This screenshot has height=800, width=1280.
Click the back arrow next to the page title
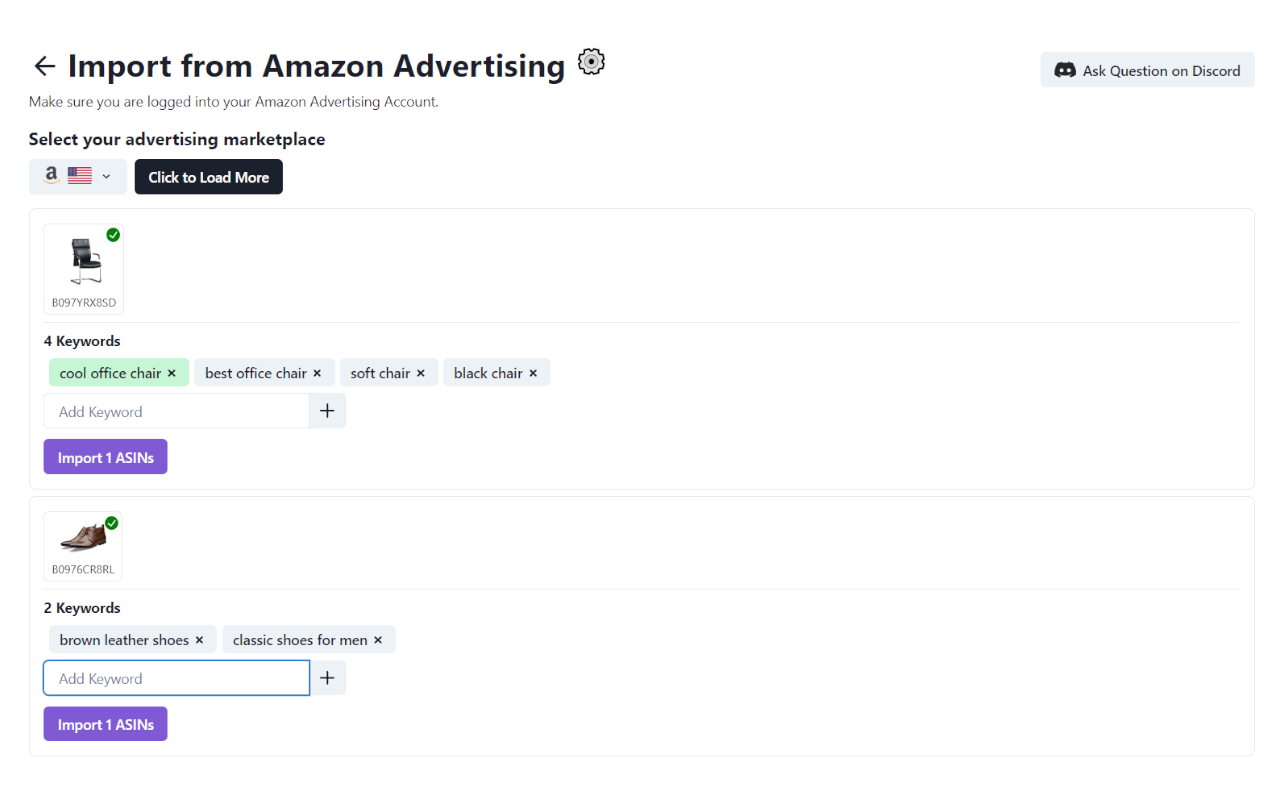[44, 66]
